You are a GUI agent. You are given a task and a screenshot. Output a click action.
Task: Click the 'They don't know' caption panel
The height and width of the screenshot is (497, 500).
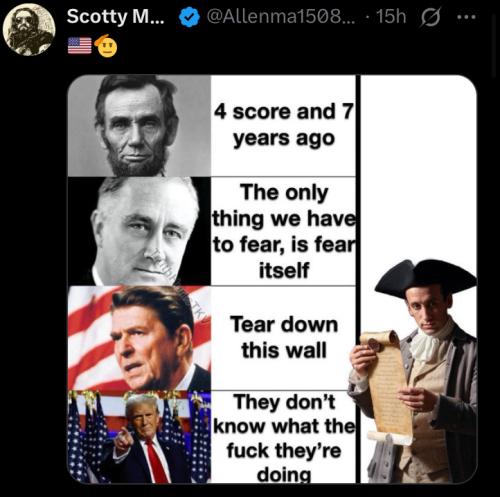pyautogui.click(x=283, y=437)
